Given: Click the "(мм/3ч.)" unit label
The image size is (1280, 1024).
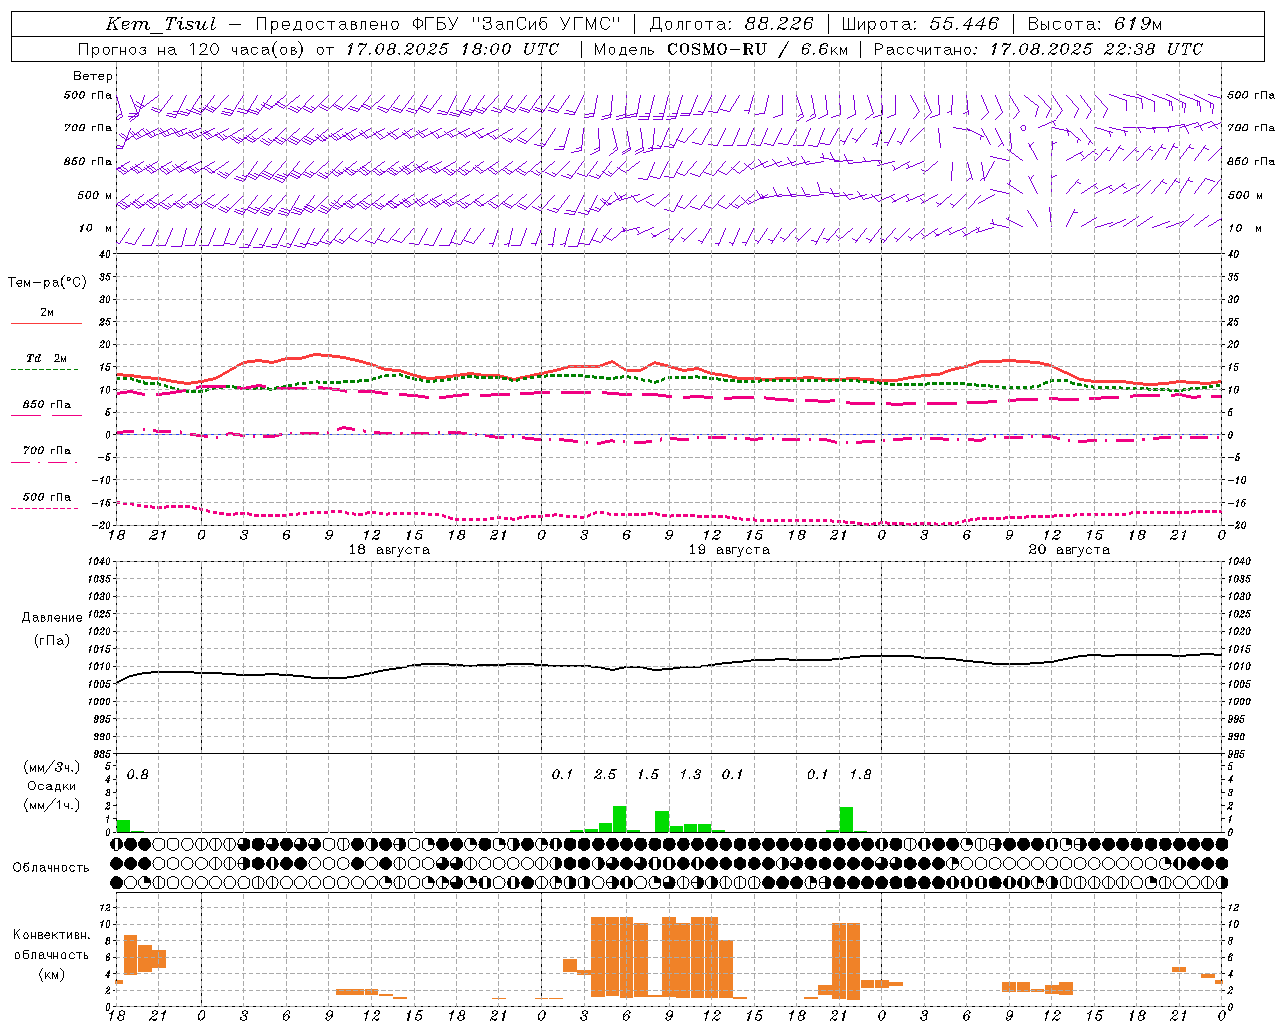Looking at the screenshot, I should 51,767.
